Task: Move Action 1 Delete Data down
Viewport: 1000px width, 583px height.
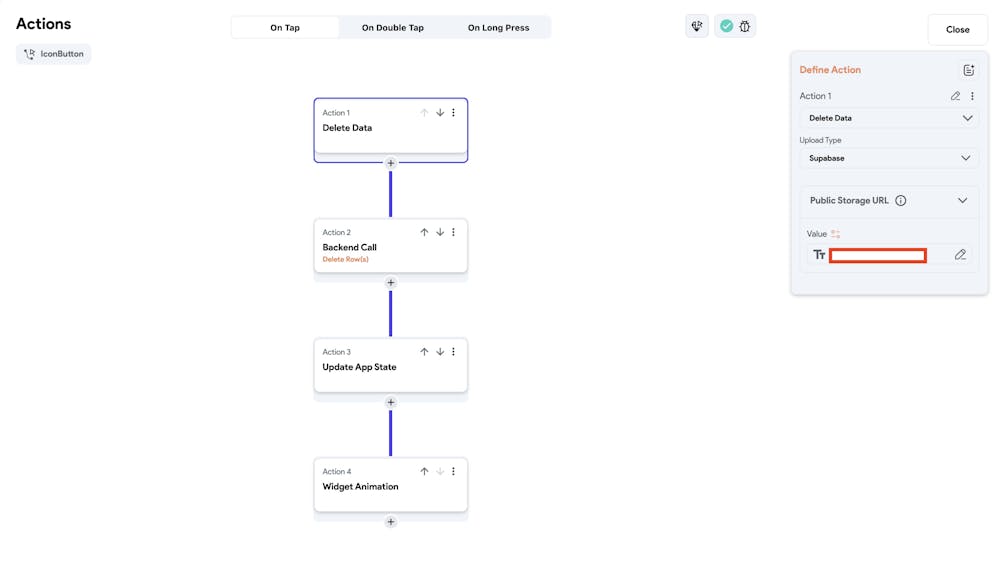Action: [x=440, y=113]
